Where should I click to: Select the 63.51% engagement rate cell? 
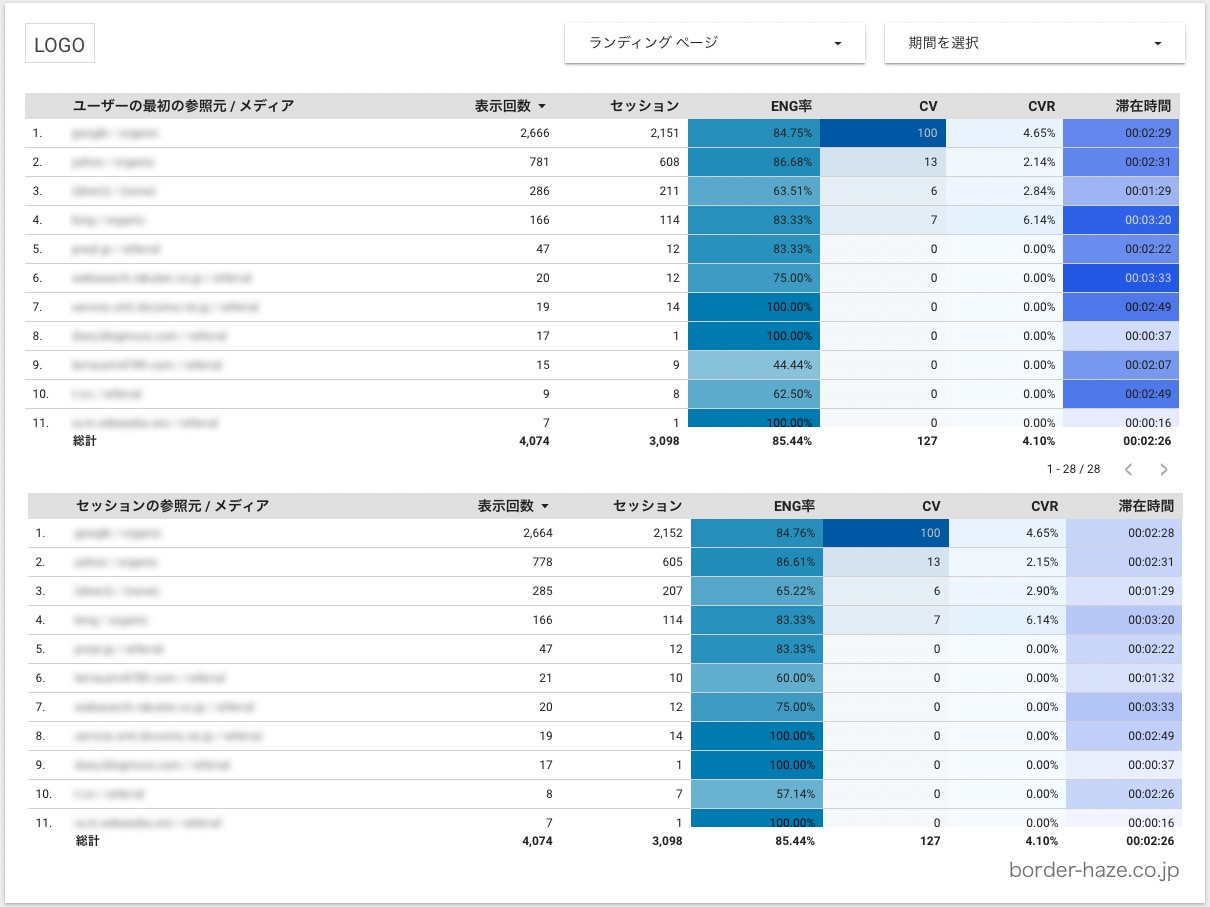[754, 191]
